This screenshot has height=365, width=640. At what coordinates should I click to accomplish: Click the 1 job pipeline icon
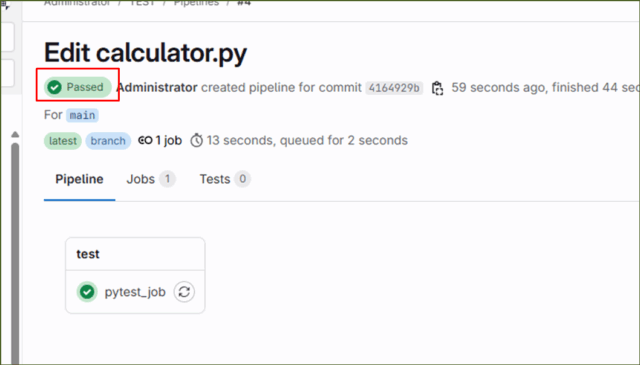pos(145,140)
